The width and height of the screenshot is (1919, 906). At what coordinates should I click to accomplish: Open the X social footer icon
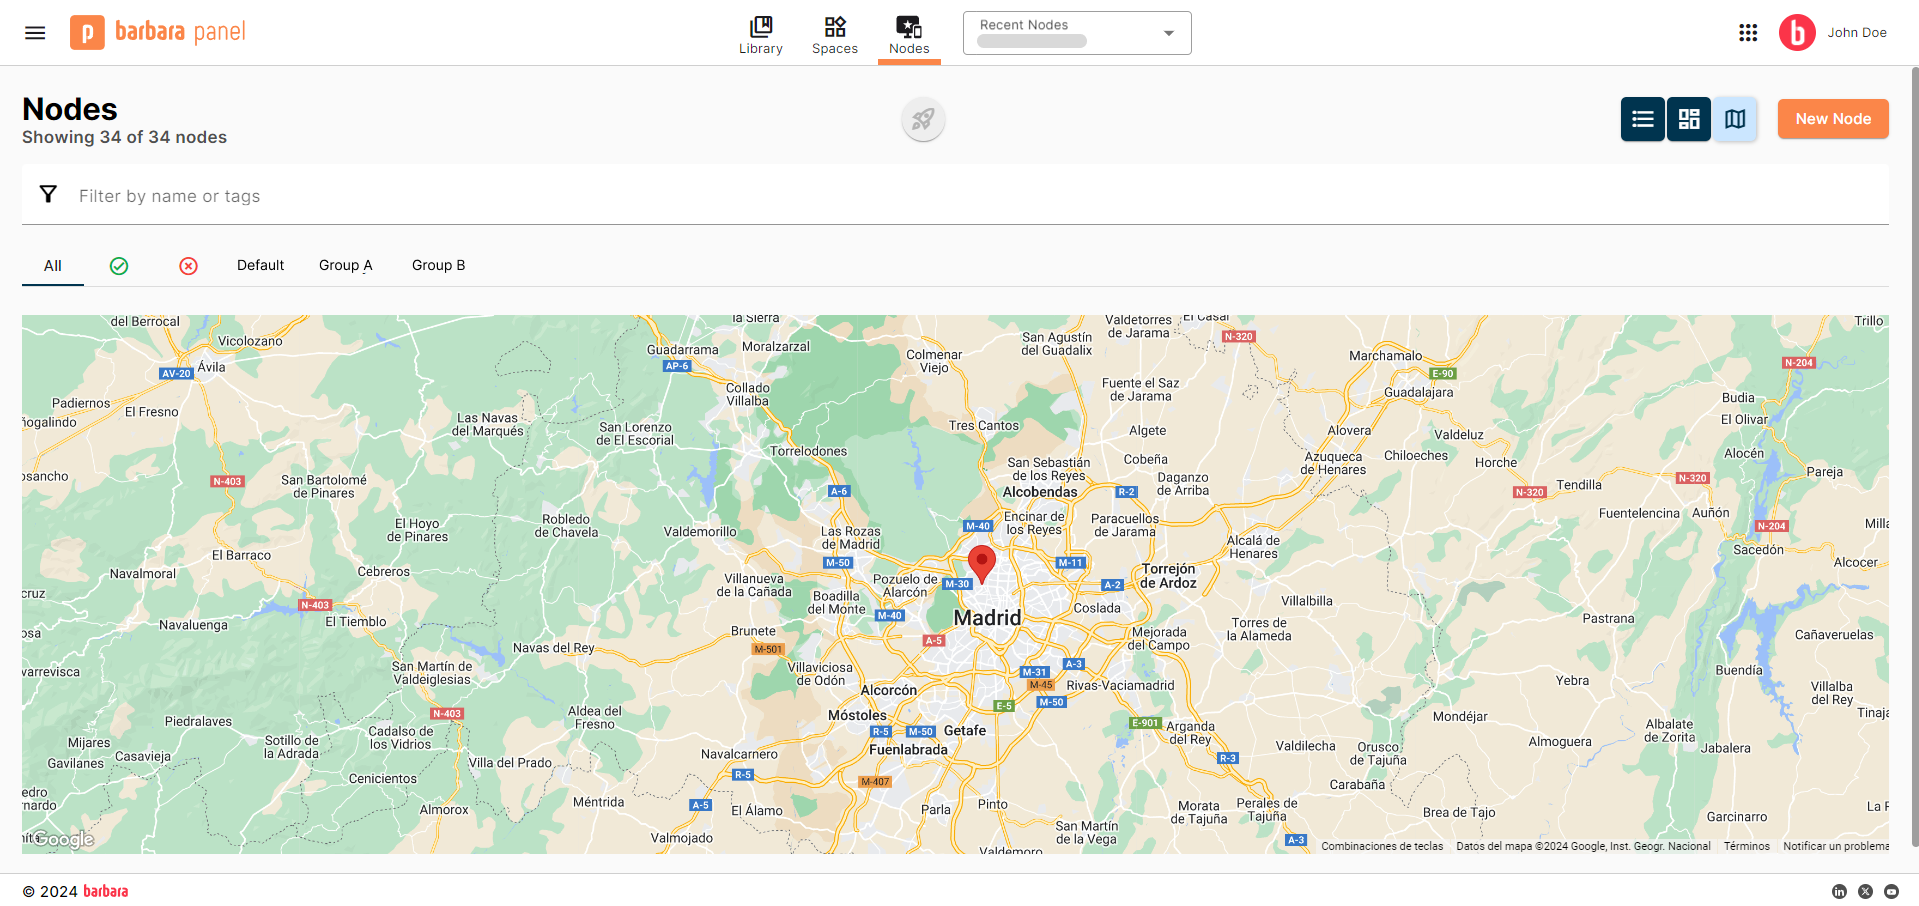[1865, 891]
